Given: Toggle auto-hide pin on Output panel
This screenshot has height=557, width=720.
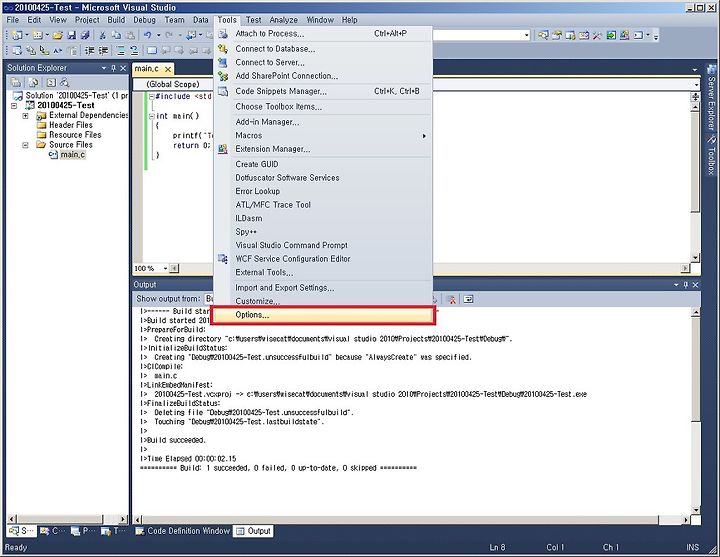Looking at the screenshot, I should pyautogui.click(x=686, y=285).
